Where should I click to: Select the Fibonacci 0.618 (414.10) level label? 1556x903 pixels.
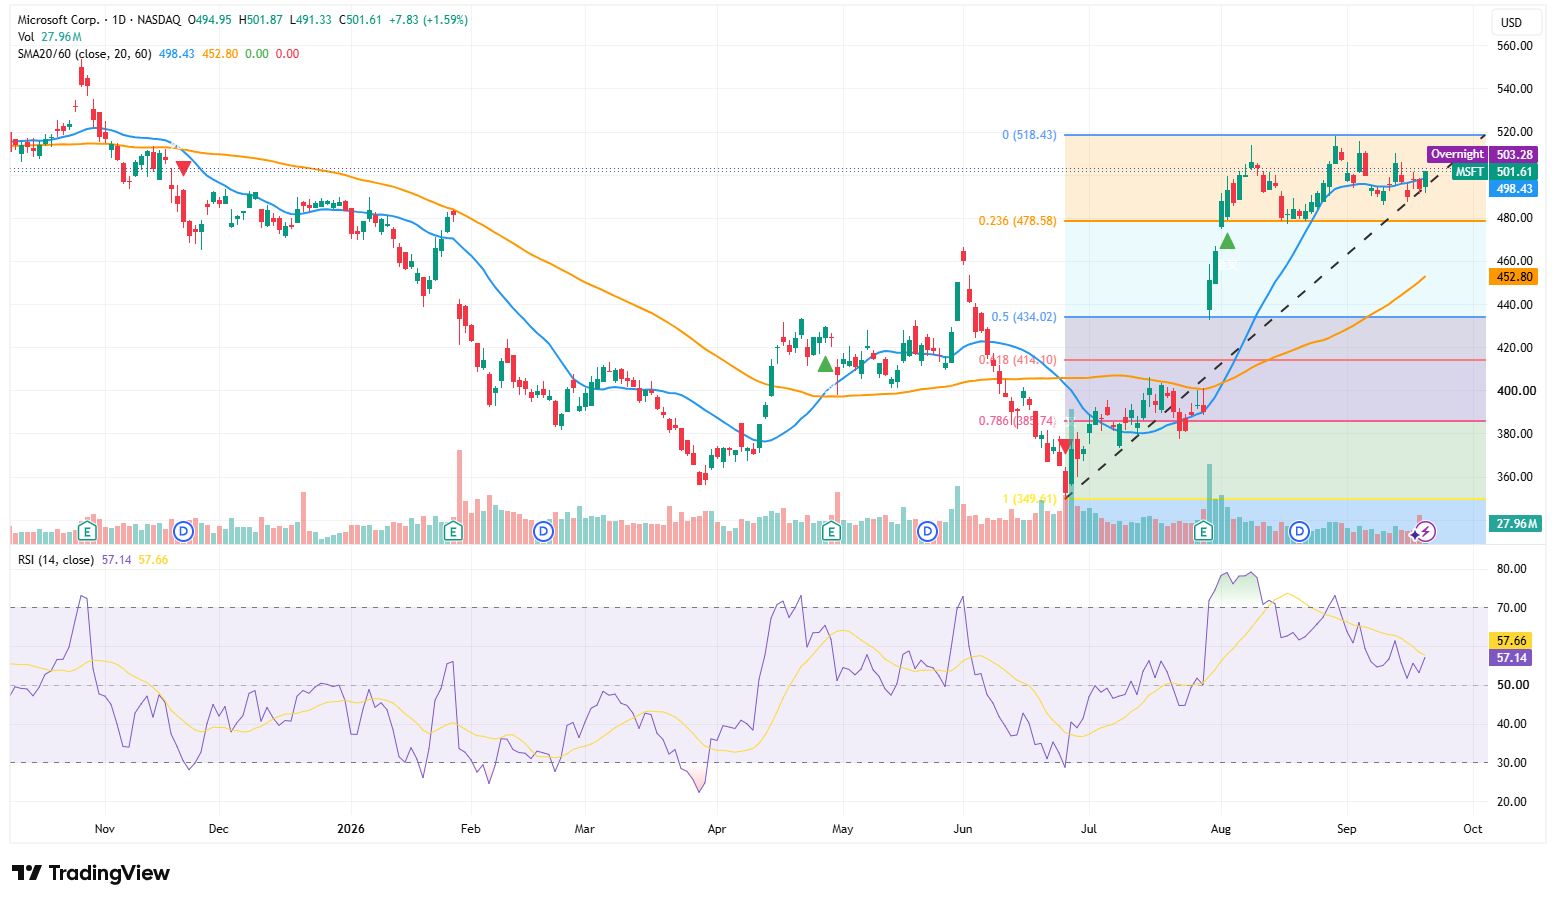pyautogui.click(x=1018, y=360)
